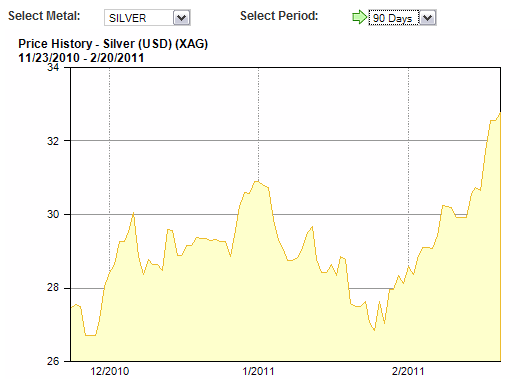Click the 1/2011 x-axis label
The width and height of the screenshot is (520, 387).
pos(258,371)
